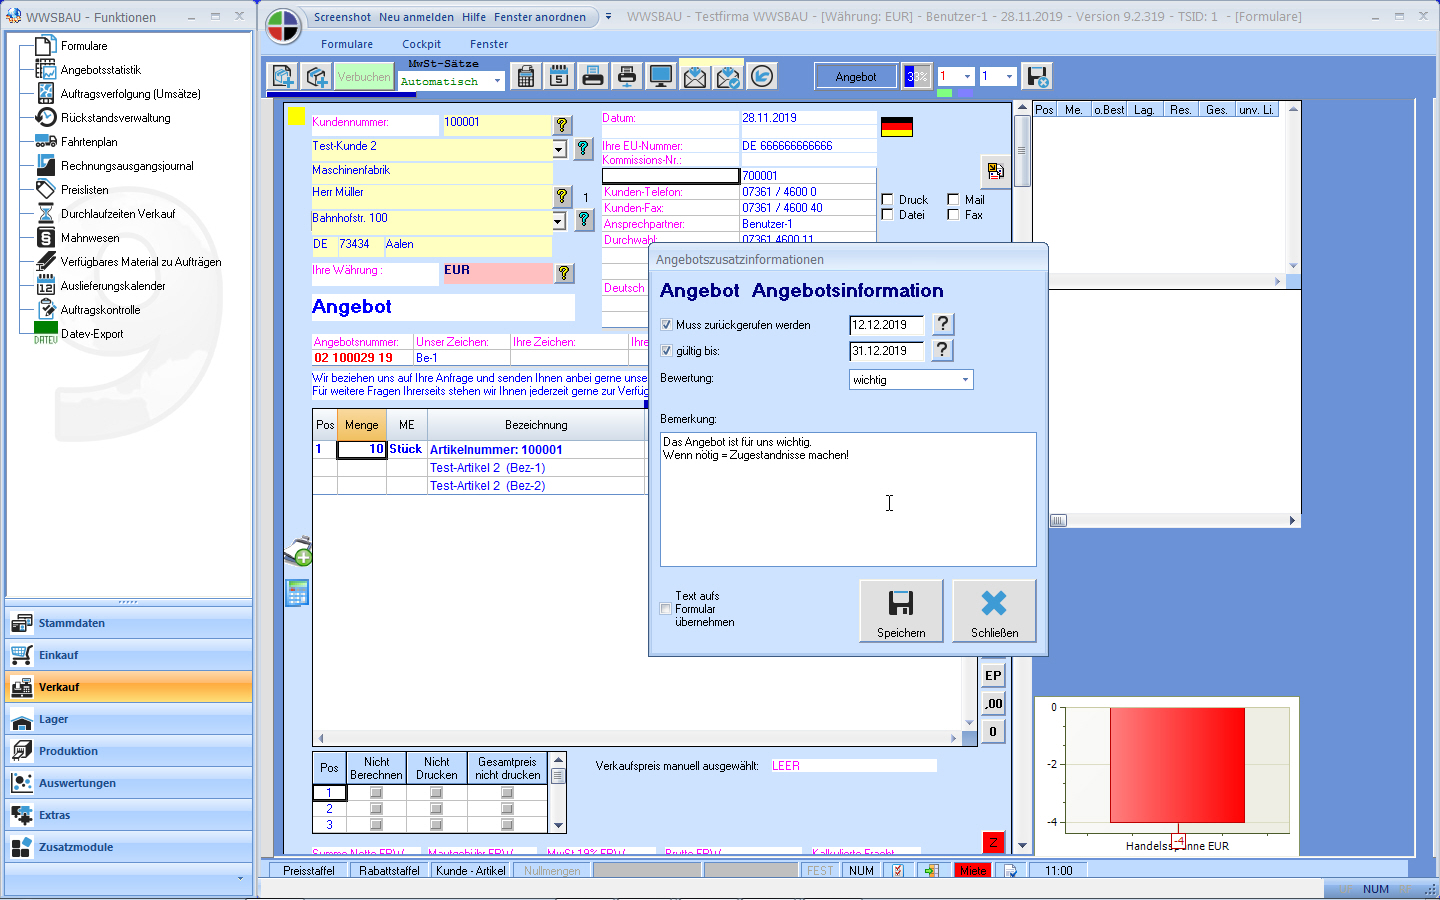Open the second number dropdown before save icon
The width and height of the screenshot is (1440, 900).
[1009, 76]
